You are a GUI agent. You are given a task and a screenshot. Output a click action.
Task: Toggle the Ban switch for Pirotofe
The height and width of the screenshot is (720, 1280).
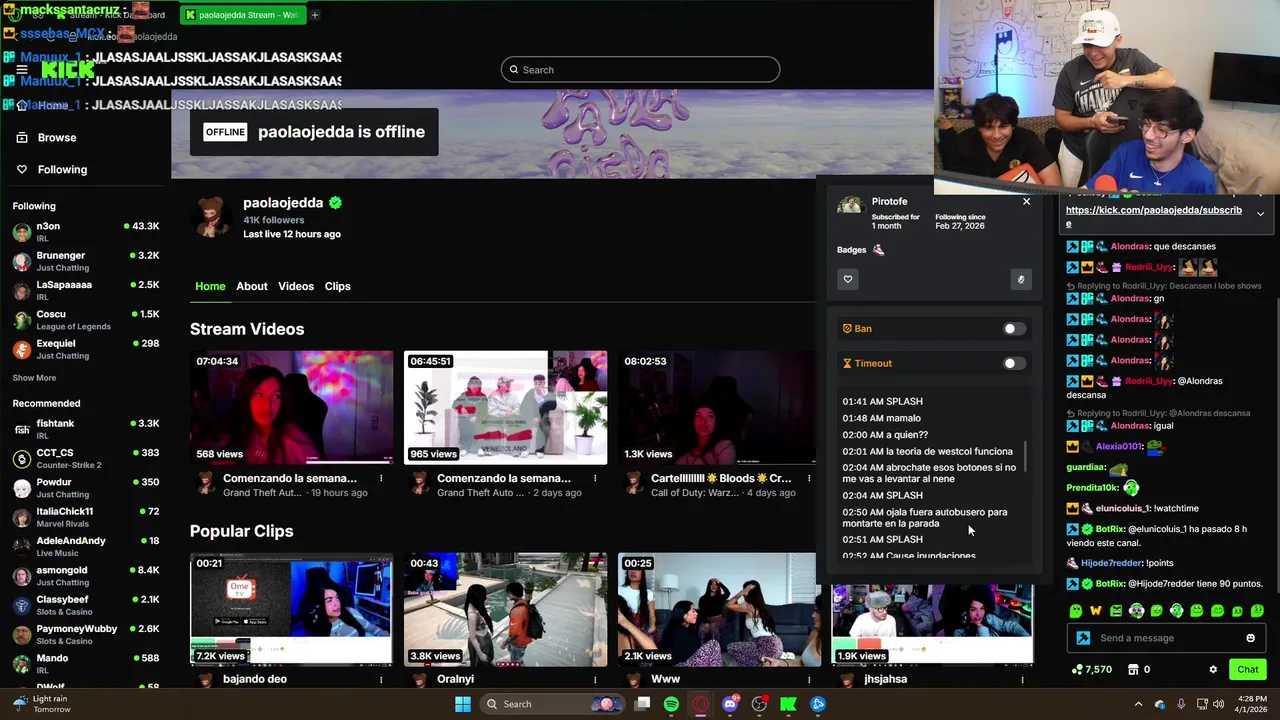1014,328
